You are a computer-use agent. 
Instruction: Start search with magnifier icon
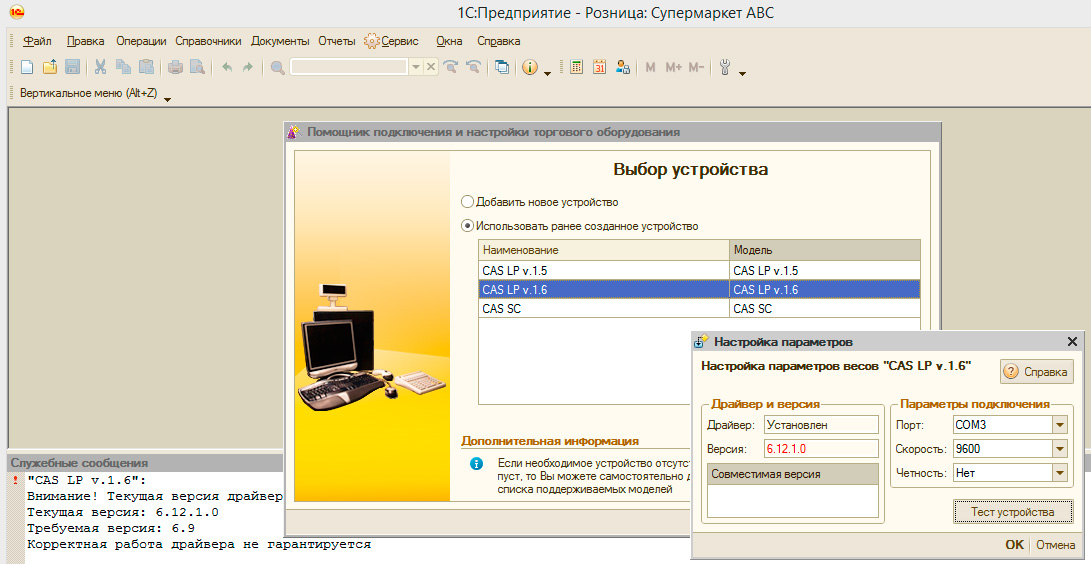[278, 67]
